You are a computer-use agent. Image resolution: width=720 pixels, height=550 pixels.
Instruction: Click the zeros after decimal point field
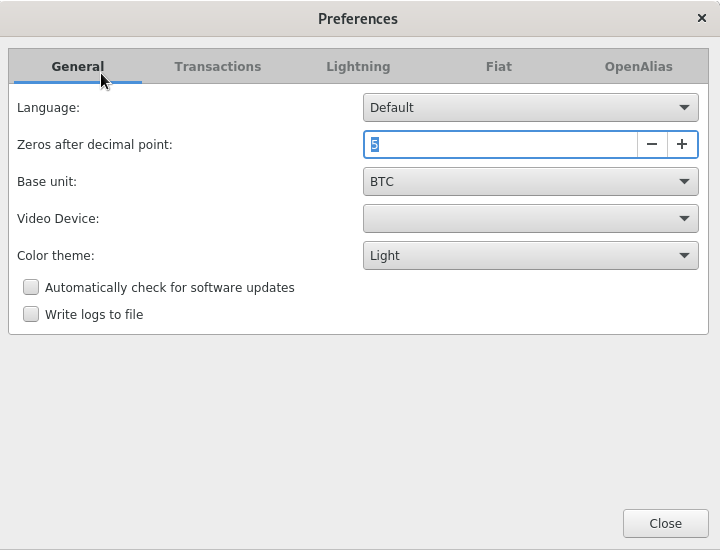(x=500, y=144)
